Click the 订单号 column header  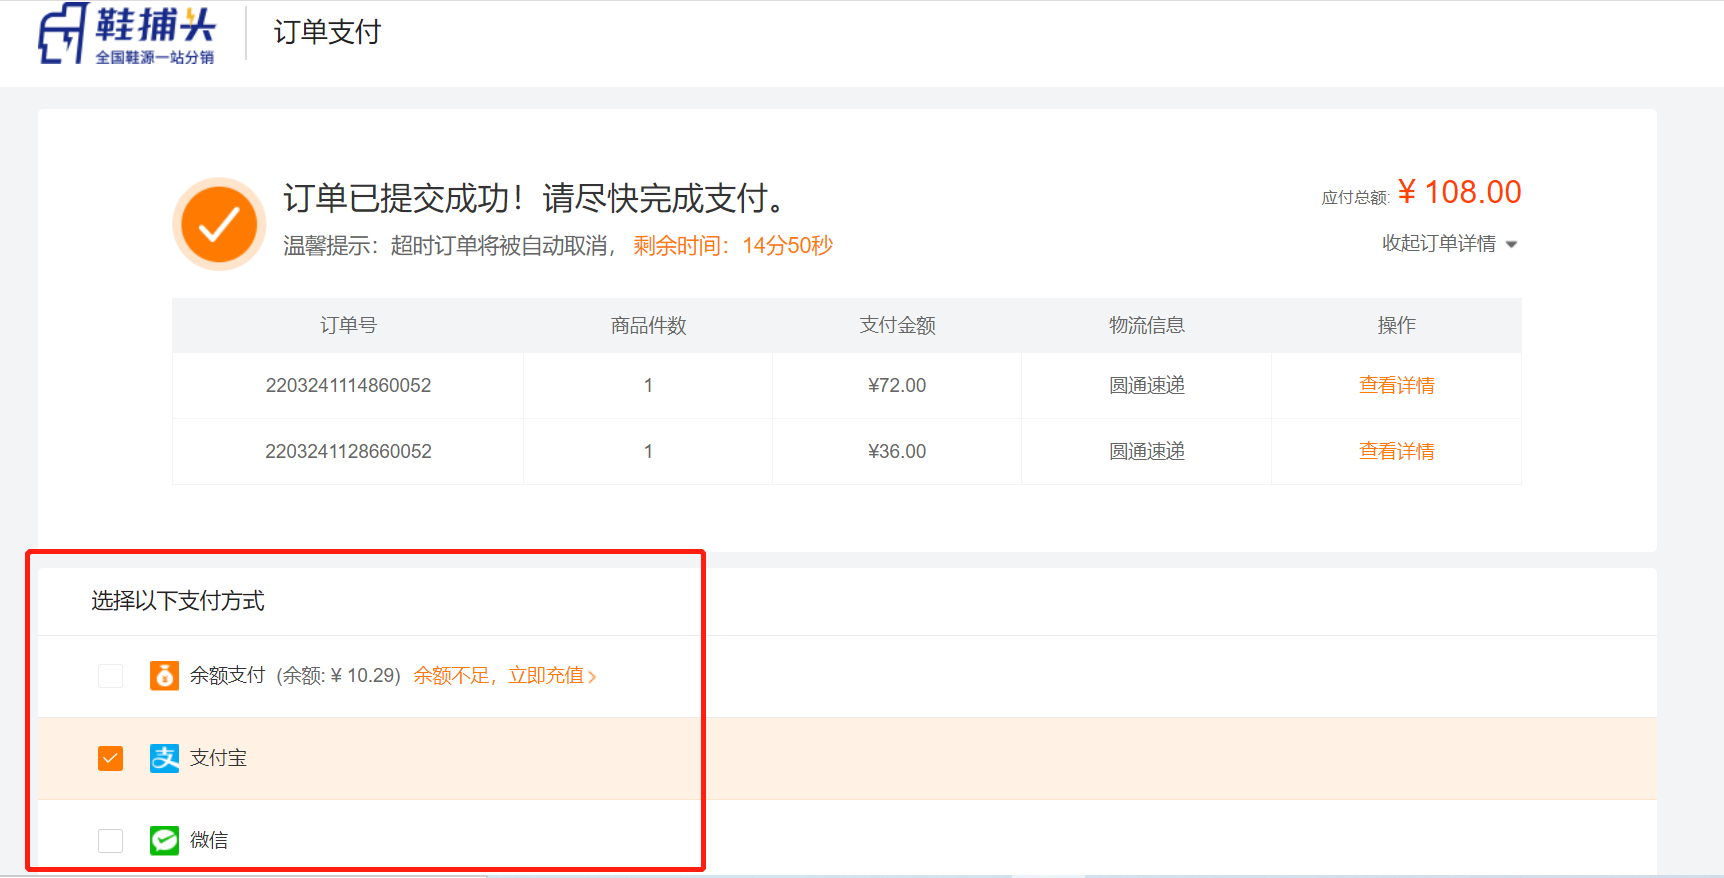[348, 325]
